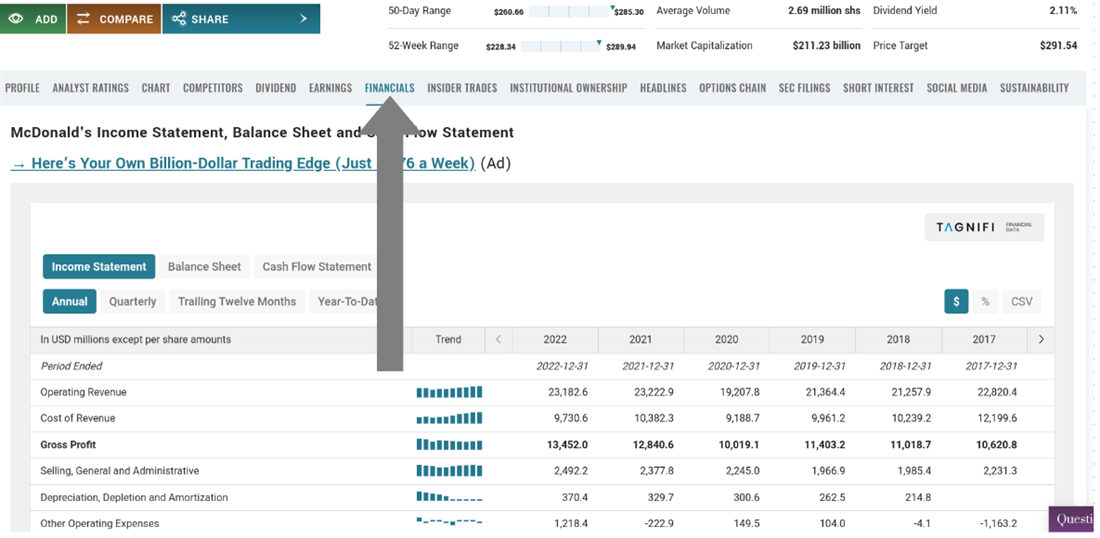Screen dimensions: 1100x538
Task: Open the Billion-Dollar Trading Edge ad link
Action: click(x=242, y=163)
